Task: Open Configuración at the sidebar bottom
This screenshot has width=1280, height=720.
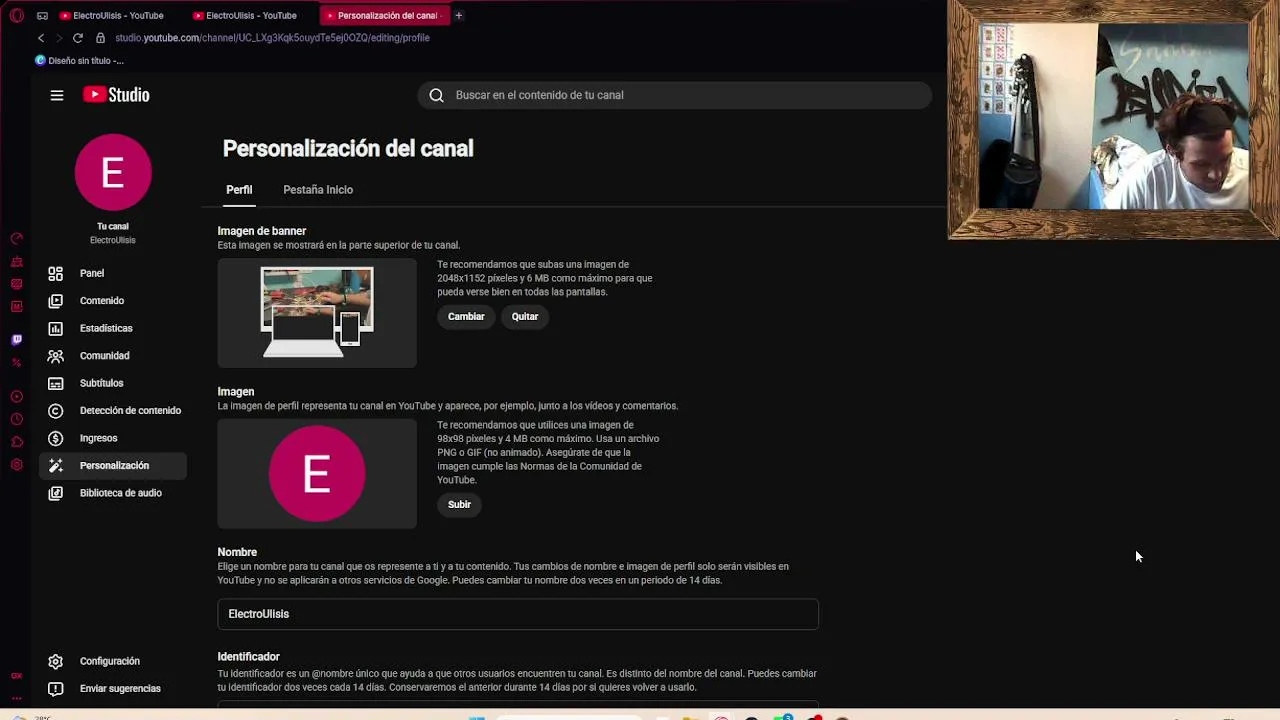Action: 113,661
